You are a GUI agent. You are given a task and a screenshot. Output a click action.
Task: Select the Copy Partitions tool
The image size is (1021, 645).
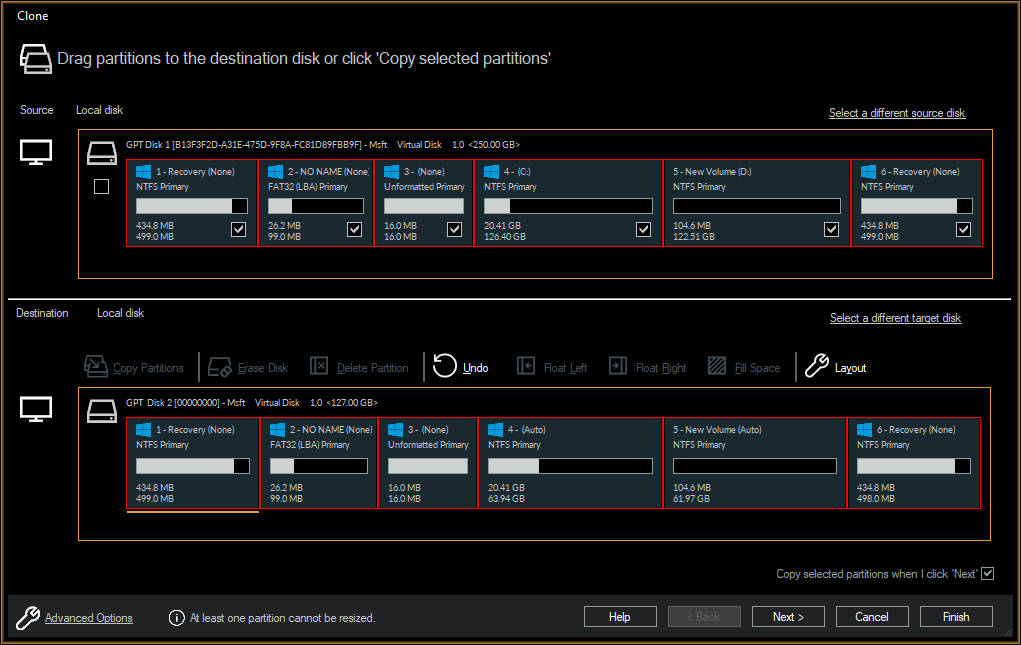[x=134, y=366]
